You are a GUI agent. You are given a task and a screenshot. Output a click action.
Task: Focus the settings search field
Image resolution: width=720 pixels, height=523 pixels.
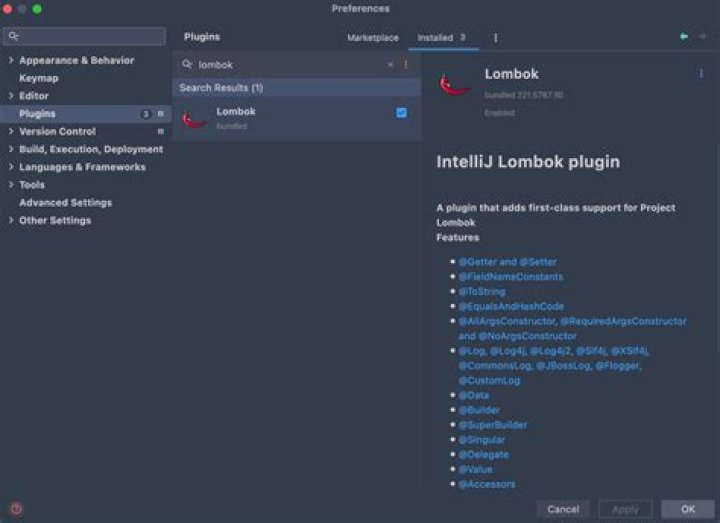[84, 36]
